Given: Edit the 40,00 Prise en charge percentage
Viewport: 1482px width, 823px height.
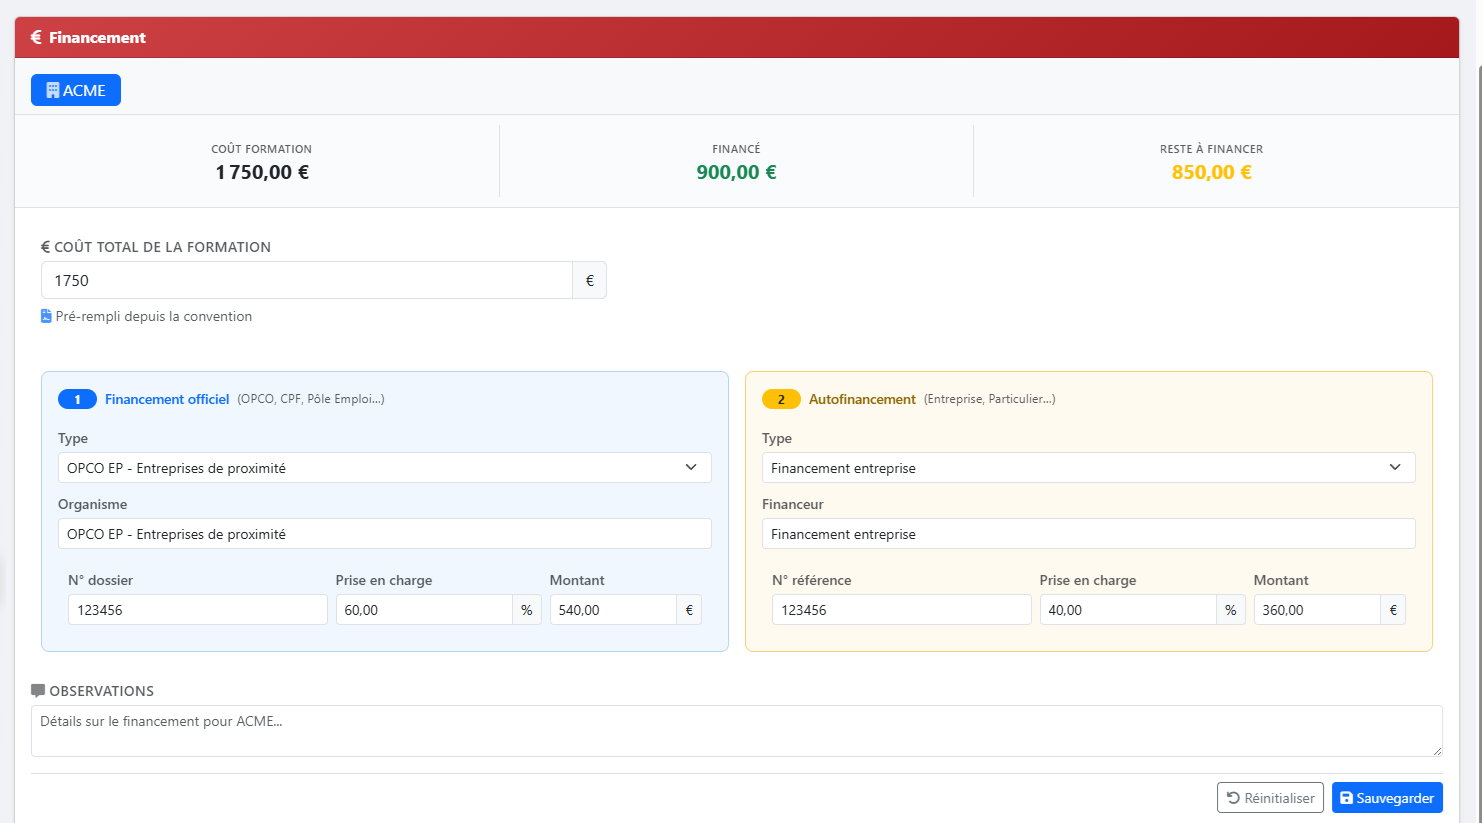Looking at the screenshot, I should tap(1128, 610).
